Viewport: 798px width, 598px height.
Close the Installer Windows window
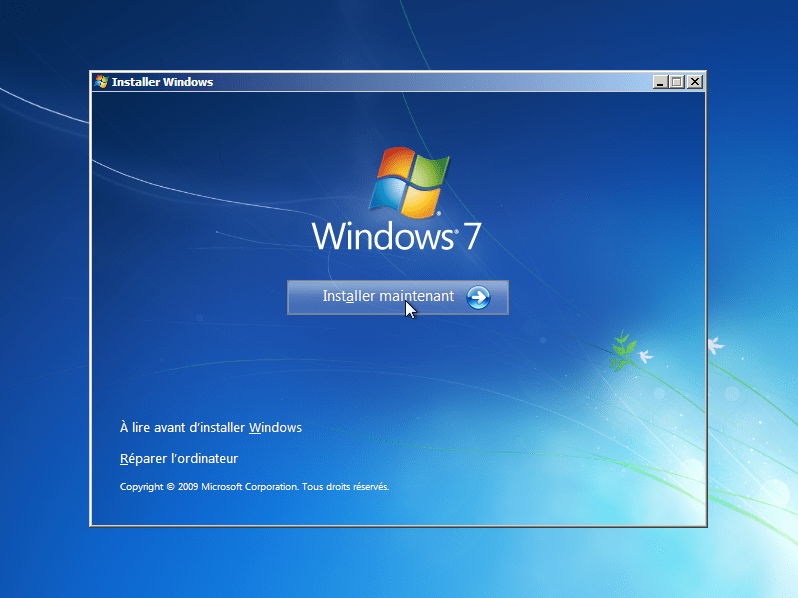click(695, 82)
